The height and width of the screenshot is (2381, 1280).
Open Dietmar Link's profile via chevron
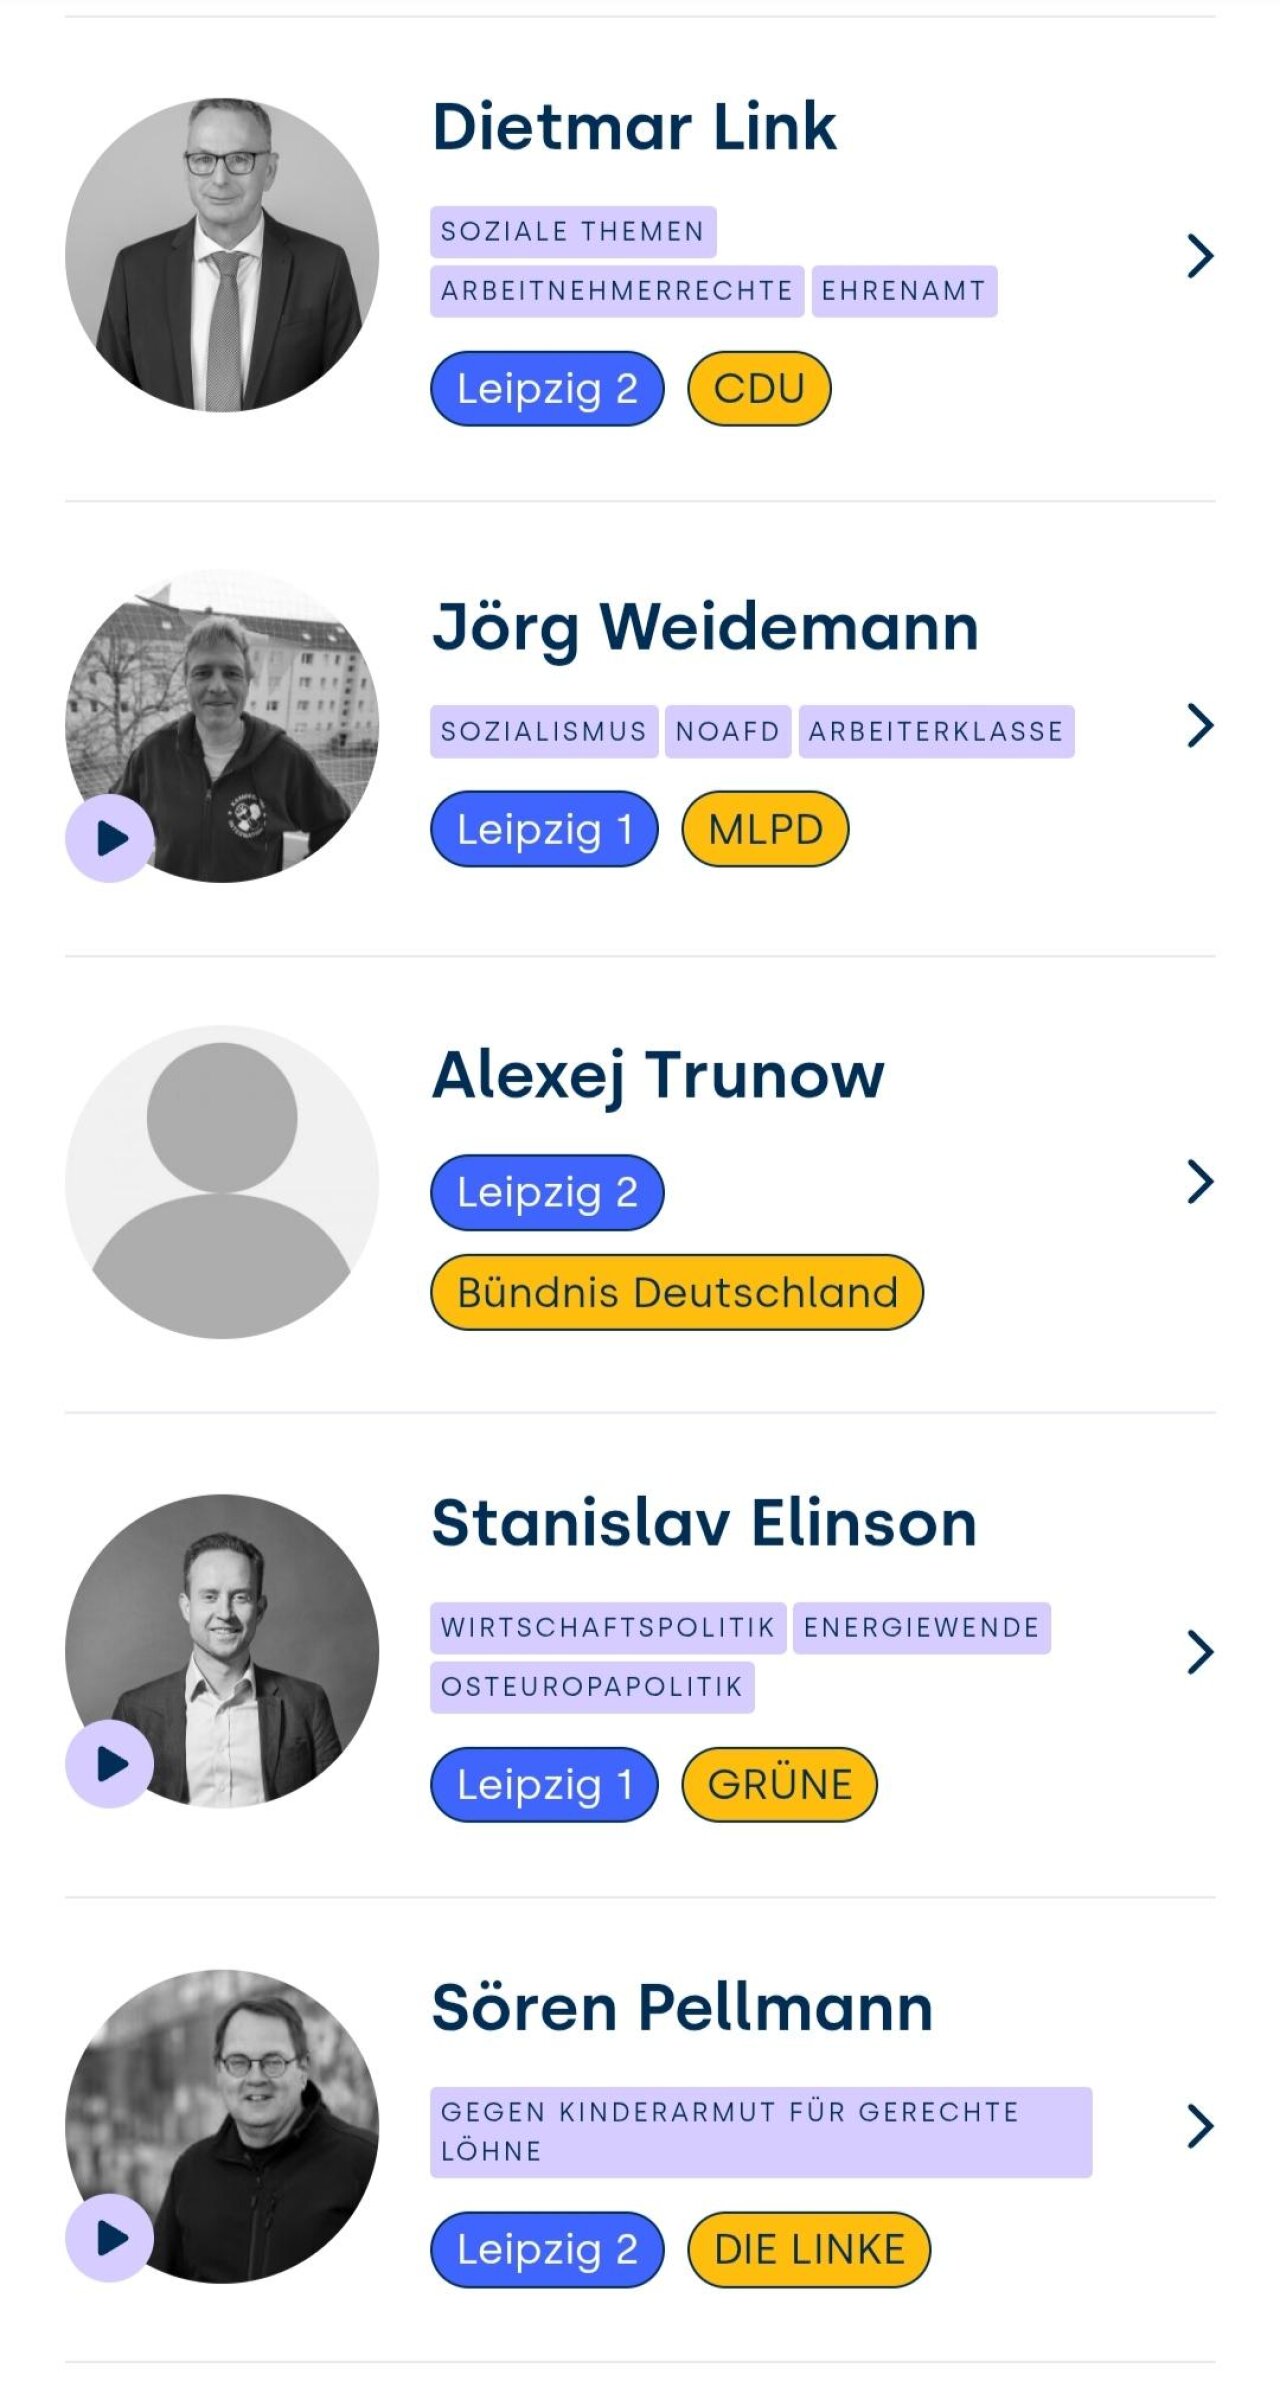1199,256
